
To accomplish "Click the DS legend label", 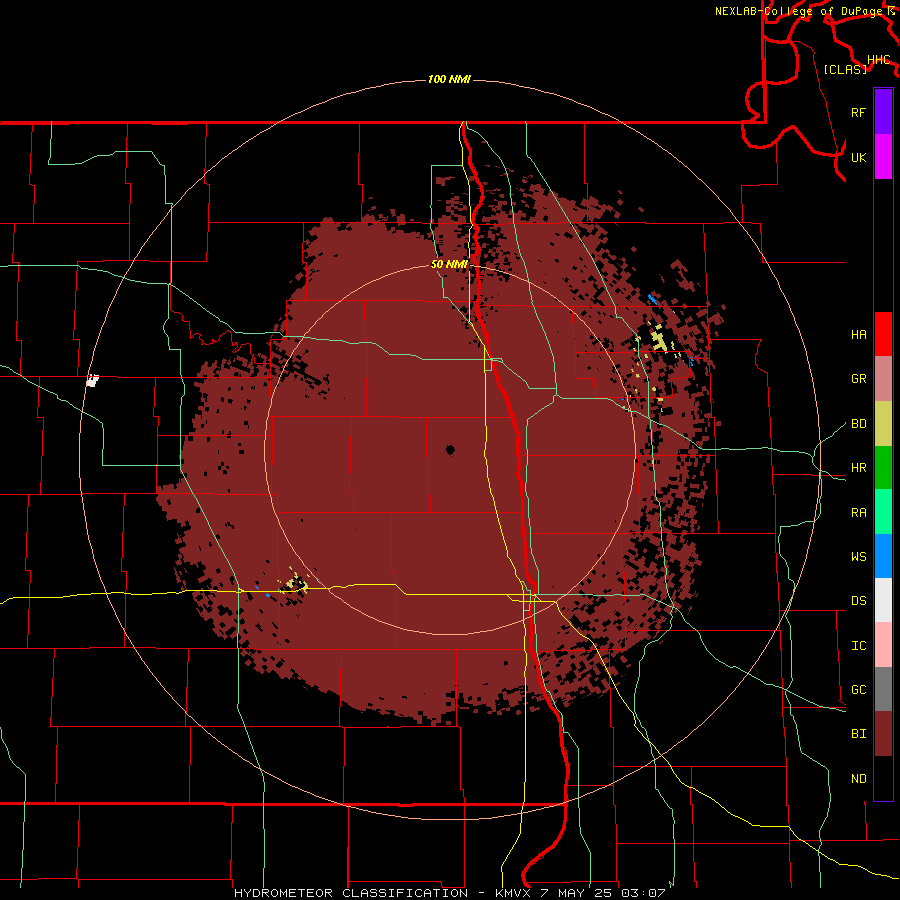I will (x=858, y=600).
